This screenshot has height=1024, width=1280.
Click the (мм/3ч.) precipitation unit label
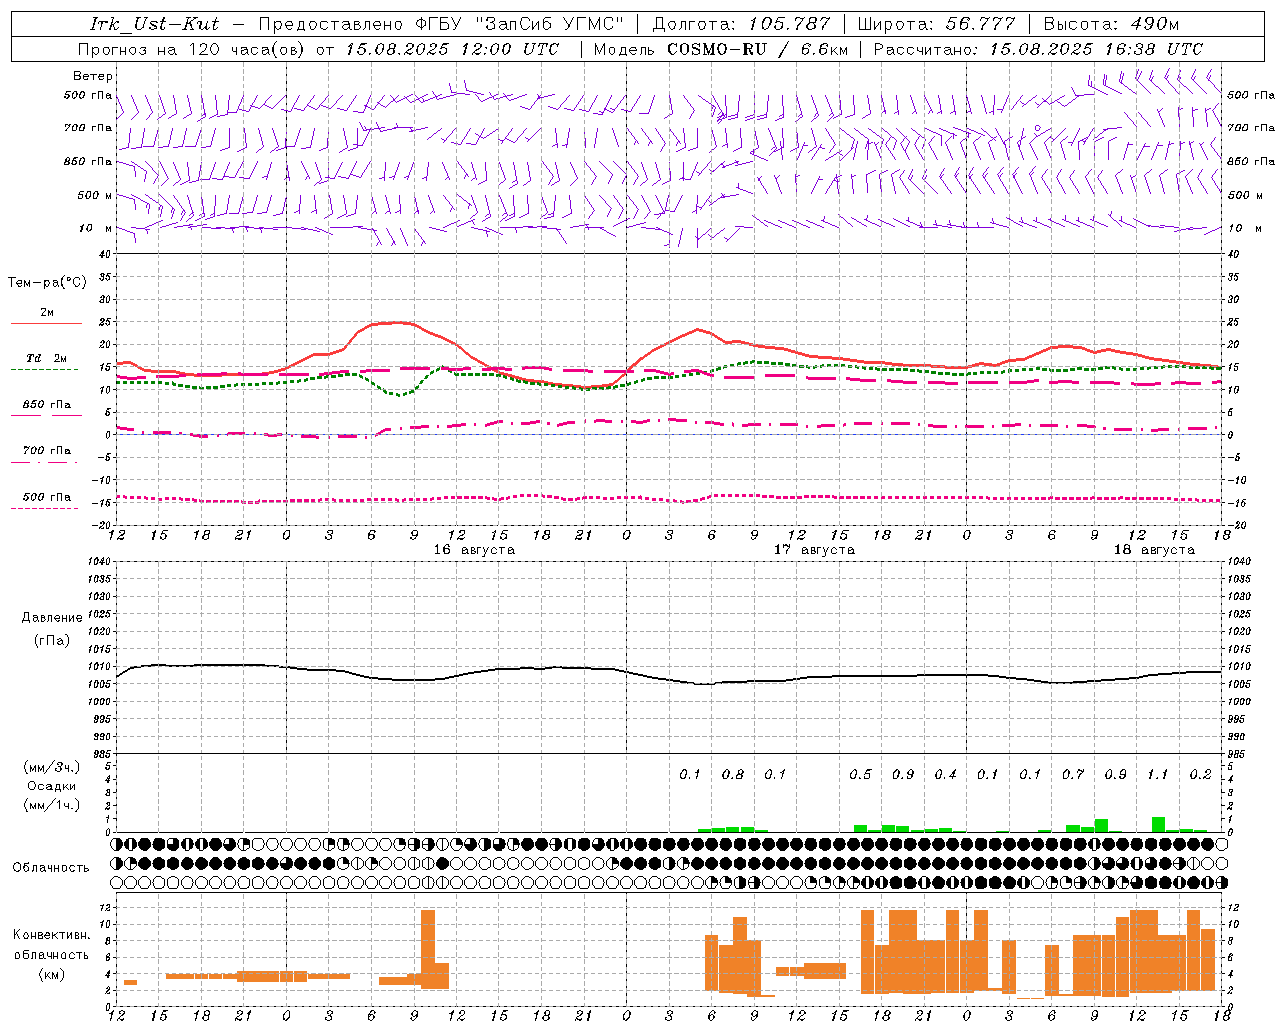coord(52,768)
